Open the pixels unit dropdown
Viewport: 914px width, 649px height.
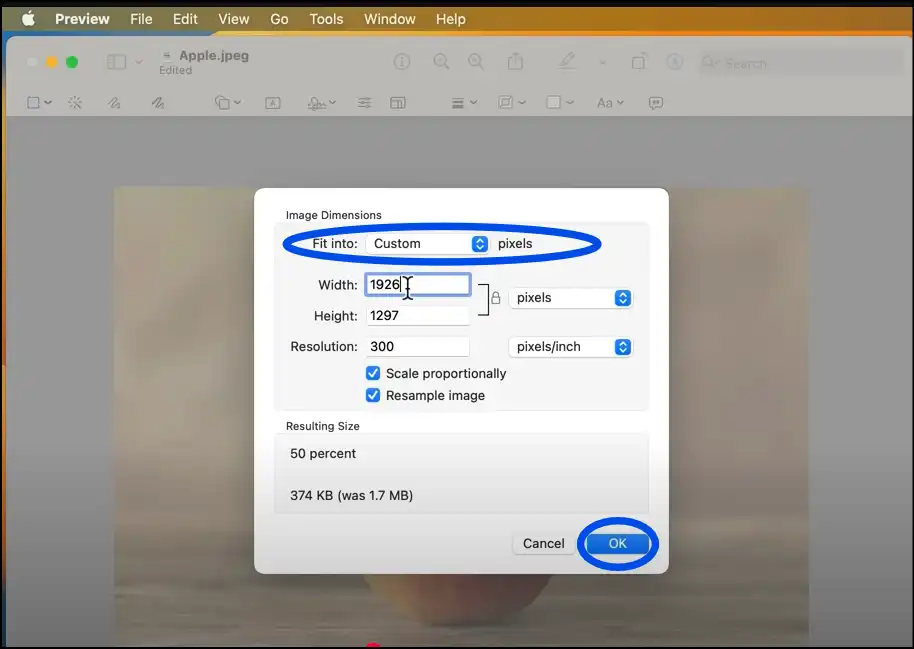coord(571,298)
